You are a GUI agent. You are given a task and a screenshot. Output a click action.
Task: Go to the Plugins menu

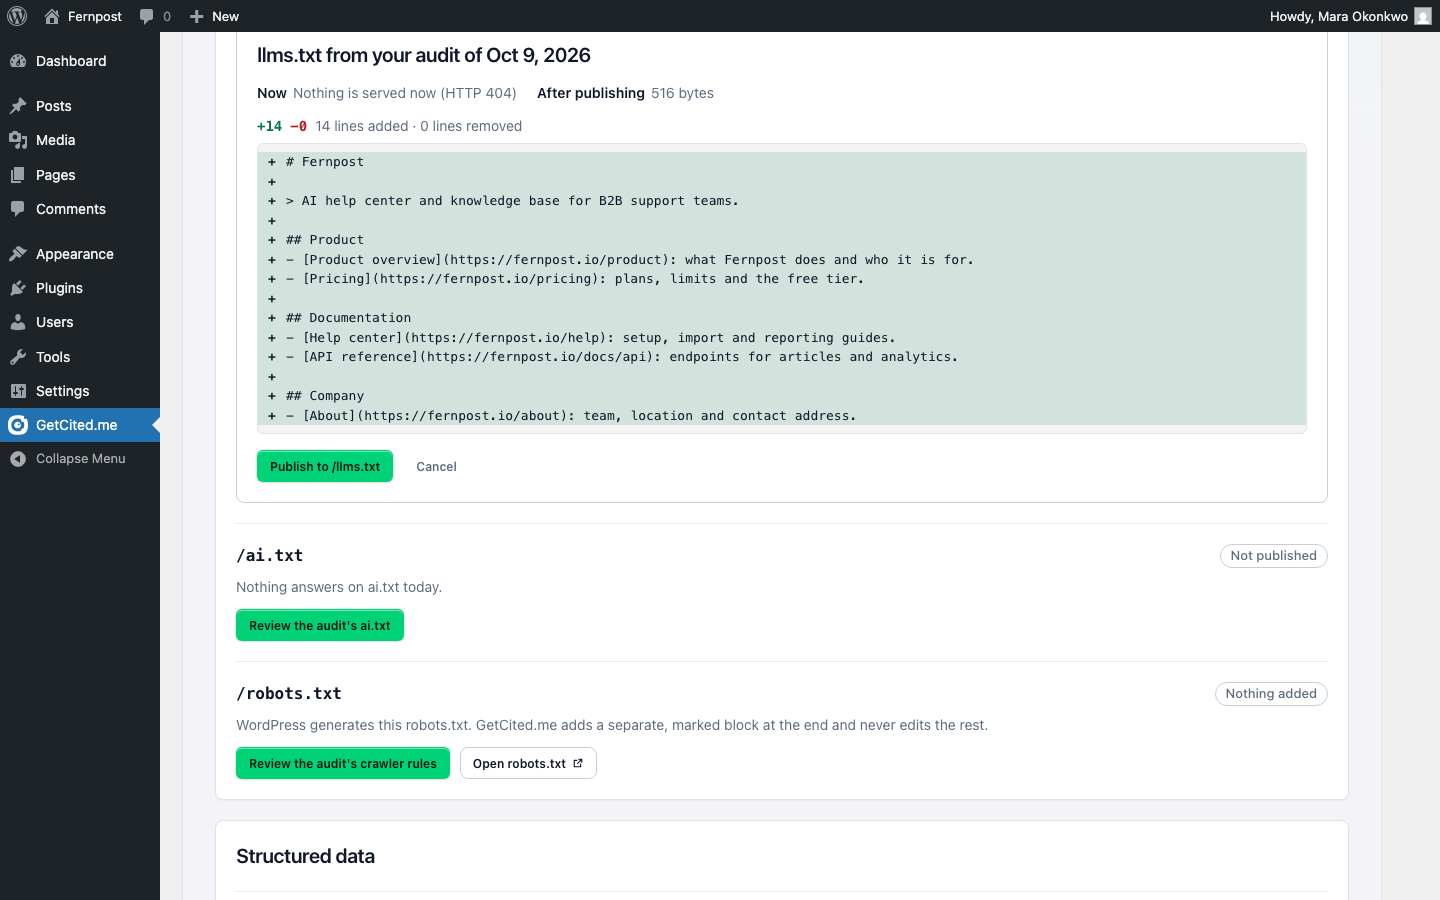click(x=80, y=288)
